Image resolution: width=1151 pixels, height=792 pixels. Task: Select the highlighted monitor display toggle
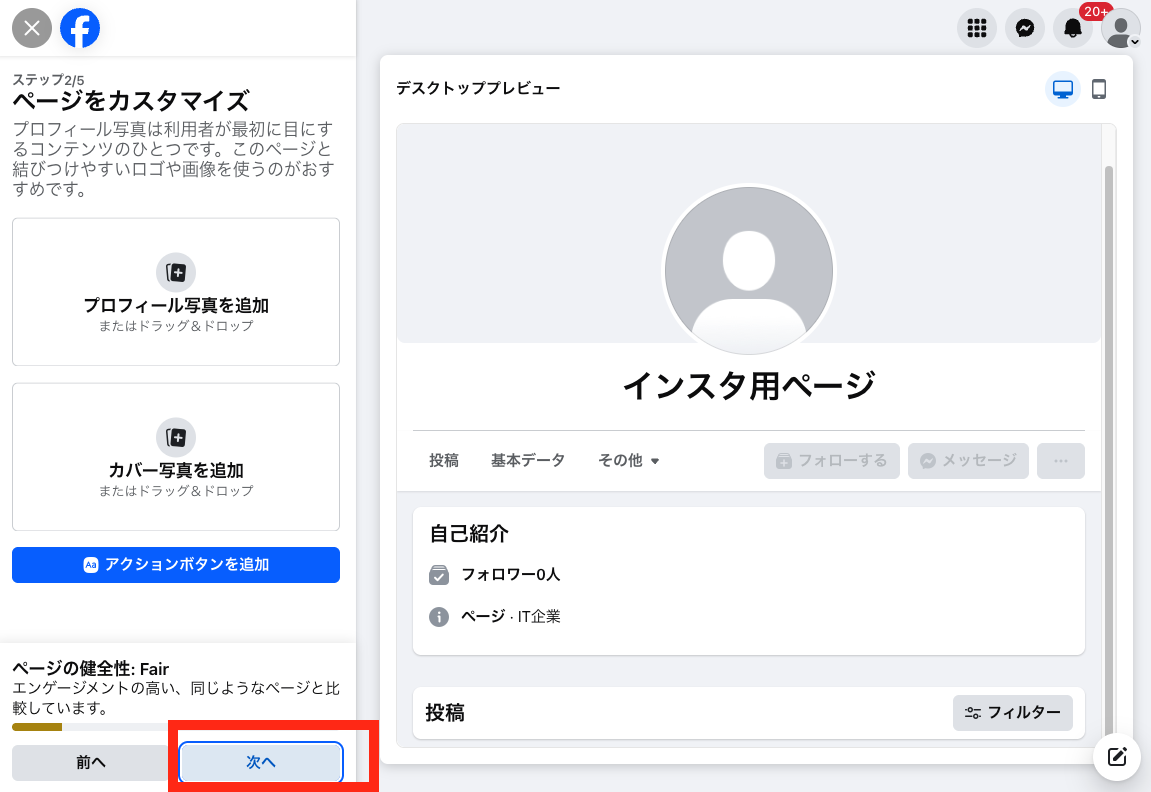tap(1063, 89)
